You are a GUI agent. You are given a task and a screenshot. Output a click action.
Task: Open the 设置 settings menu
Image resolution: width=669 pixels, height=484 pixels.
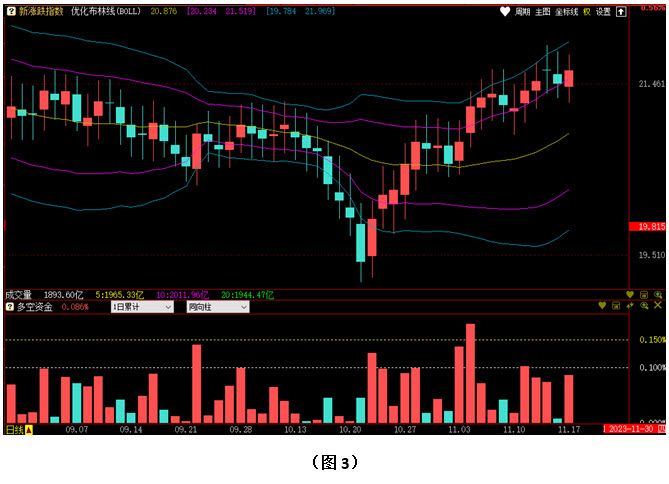[603, 12]
